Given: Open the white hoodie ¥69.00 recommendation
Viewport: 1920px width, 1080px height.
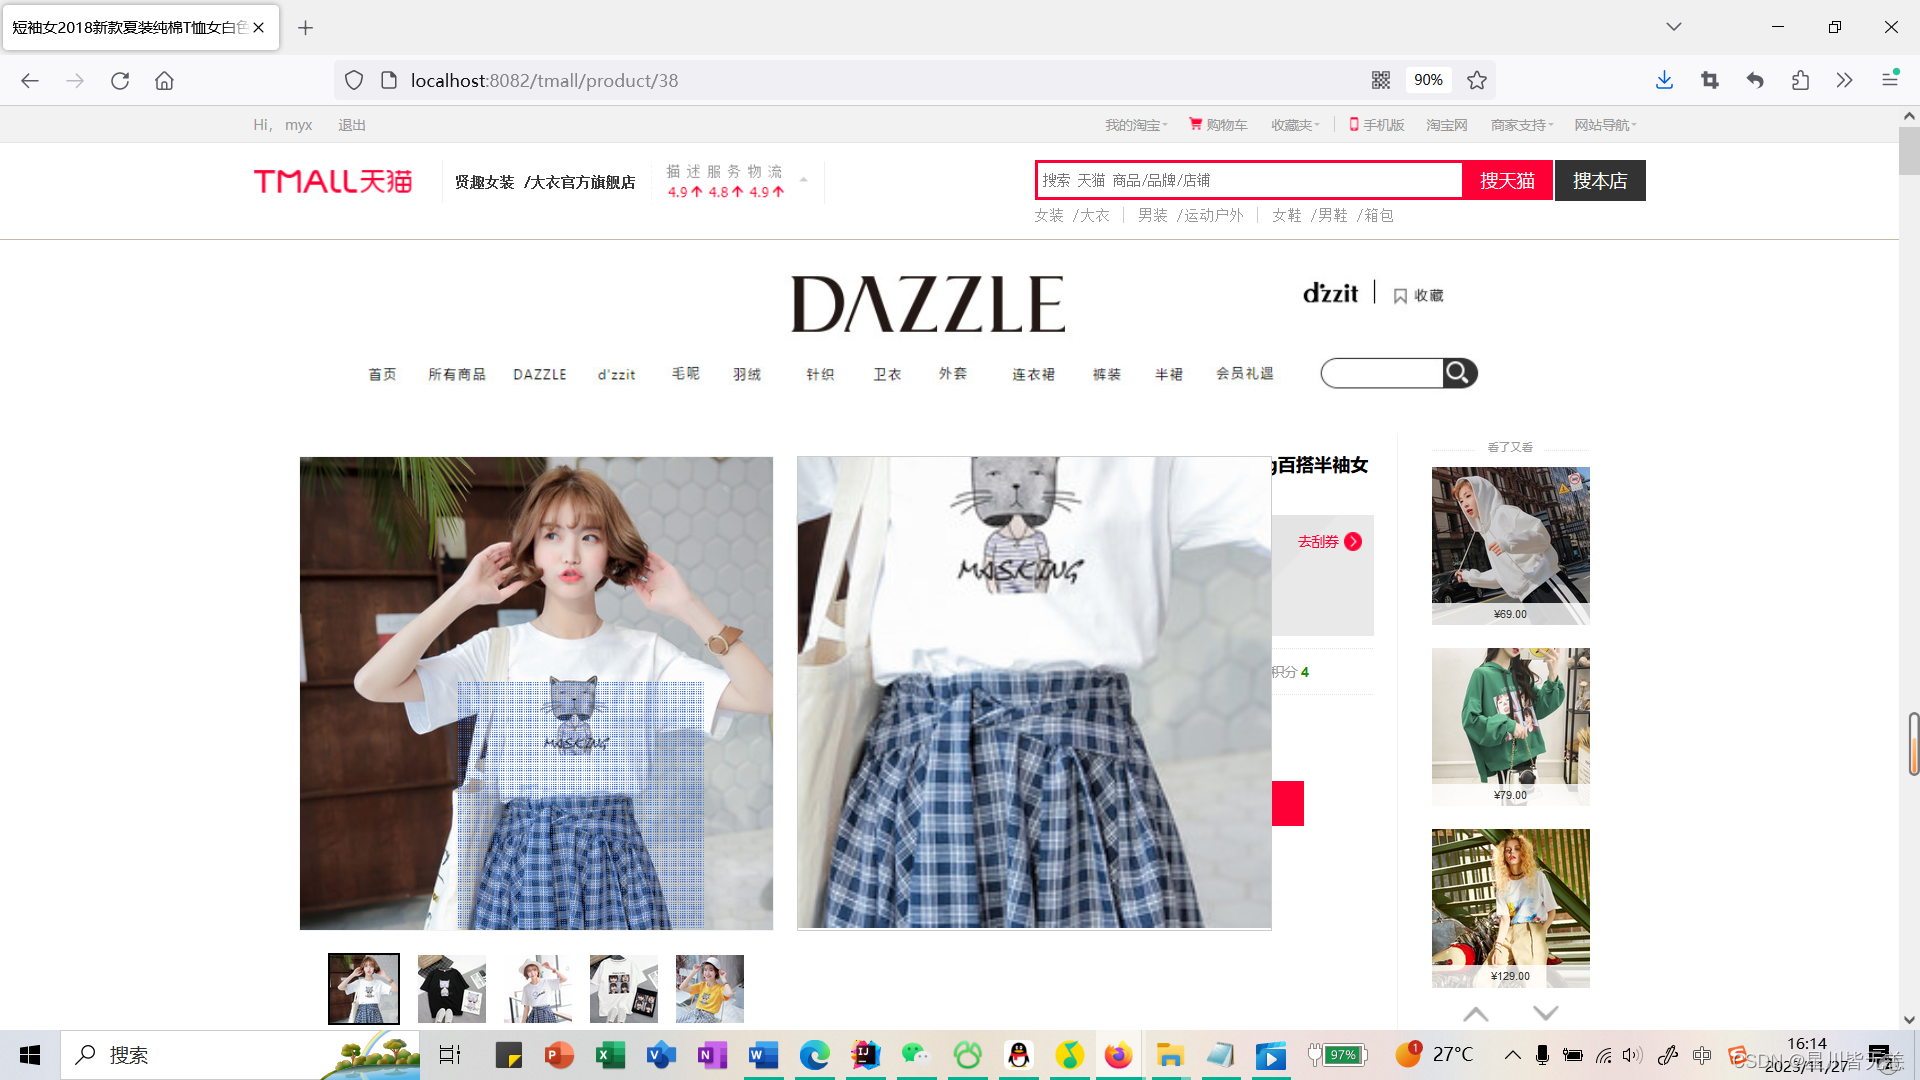Looking at the screenshot, I should (x=1510, y=546).
